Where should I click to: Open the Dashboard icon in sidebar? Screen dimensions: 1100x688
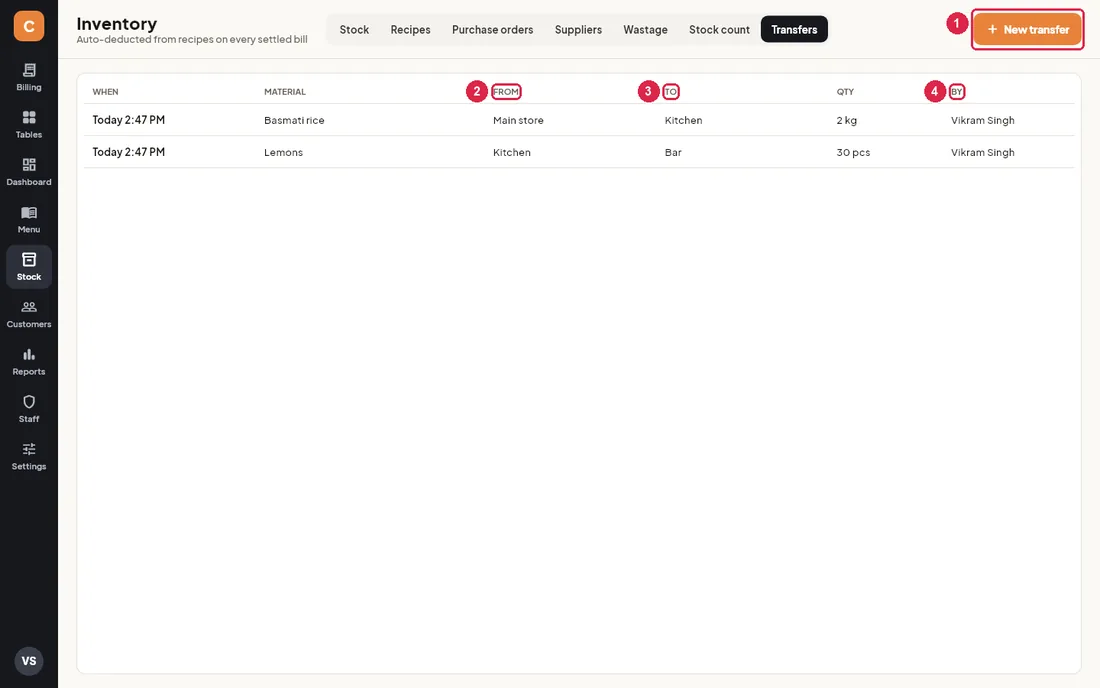pos(29,165)
